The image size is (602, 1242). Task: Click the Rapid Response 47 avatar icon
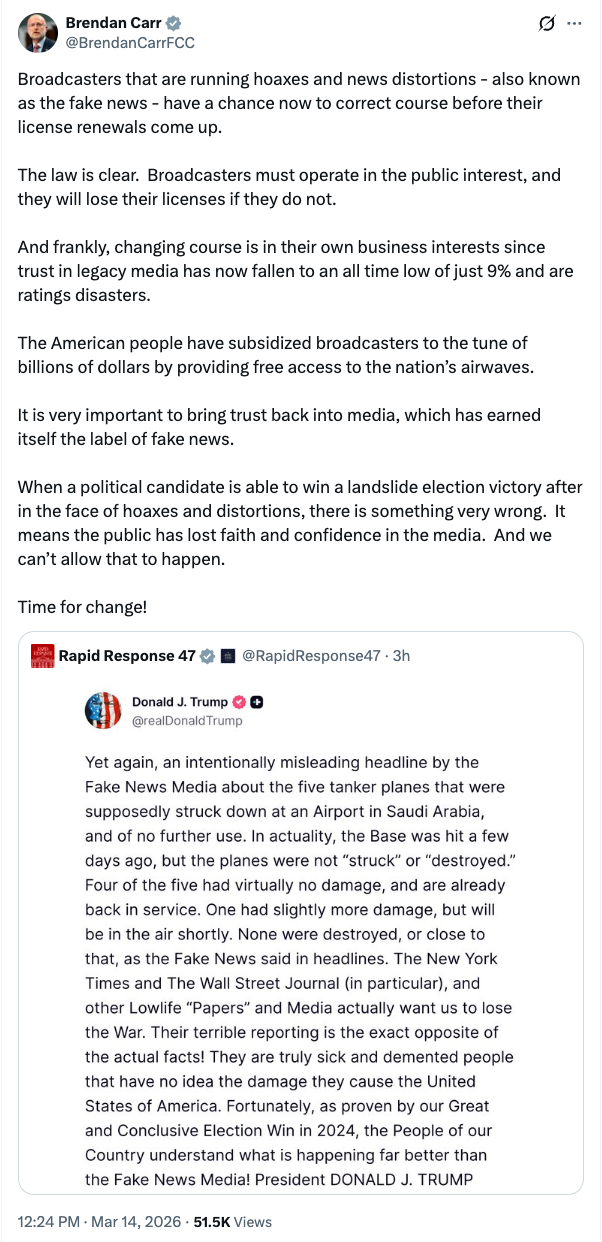point(43,656)
